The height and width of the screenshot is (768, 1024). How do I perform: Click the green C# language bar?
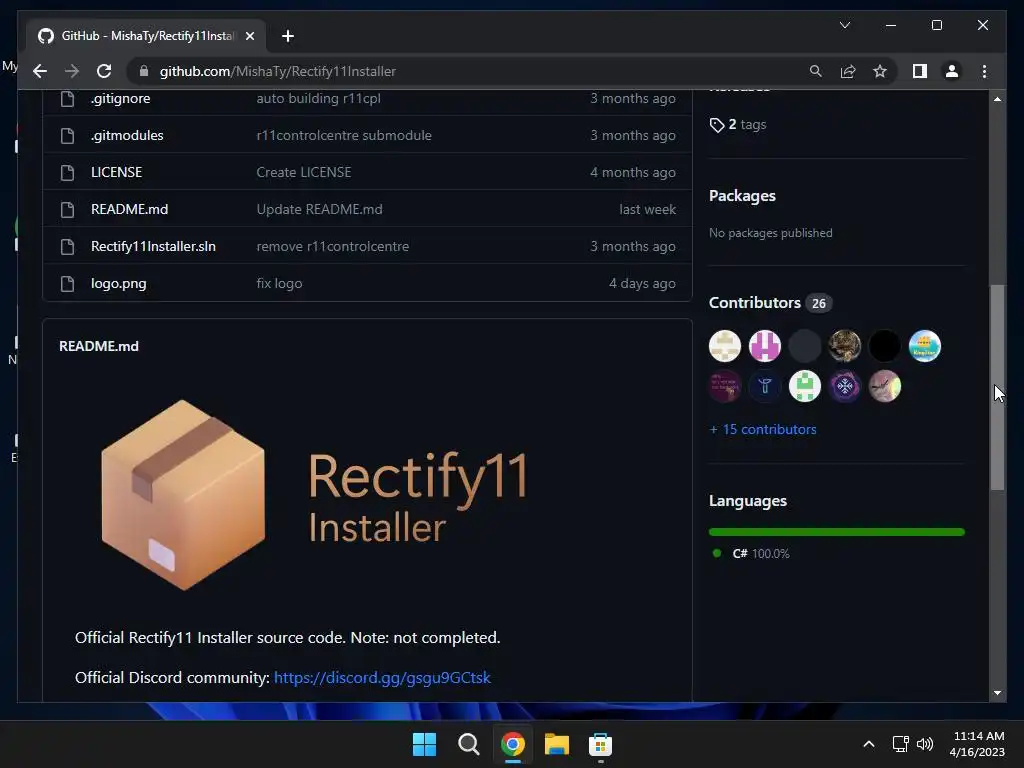click(837, 532)
